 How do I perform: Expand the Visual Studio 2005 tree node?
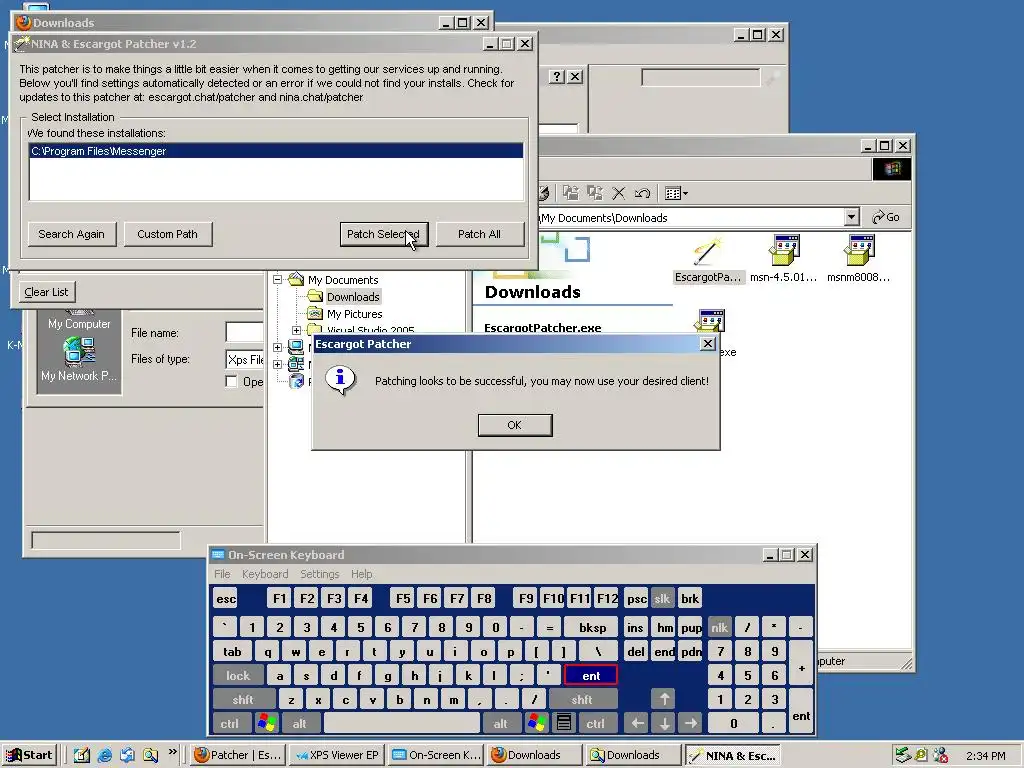pyautogui.click(x=296, y=330)
